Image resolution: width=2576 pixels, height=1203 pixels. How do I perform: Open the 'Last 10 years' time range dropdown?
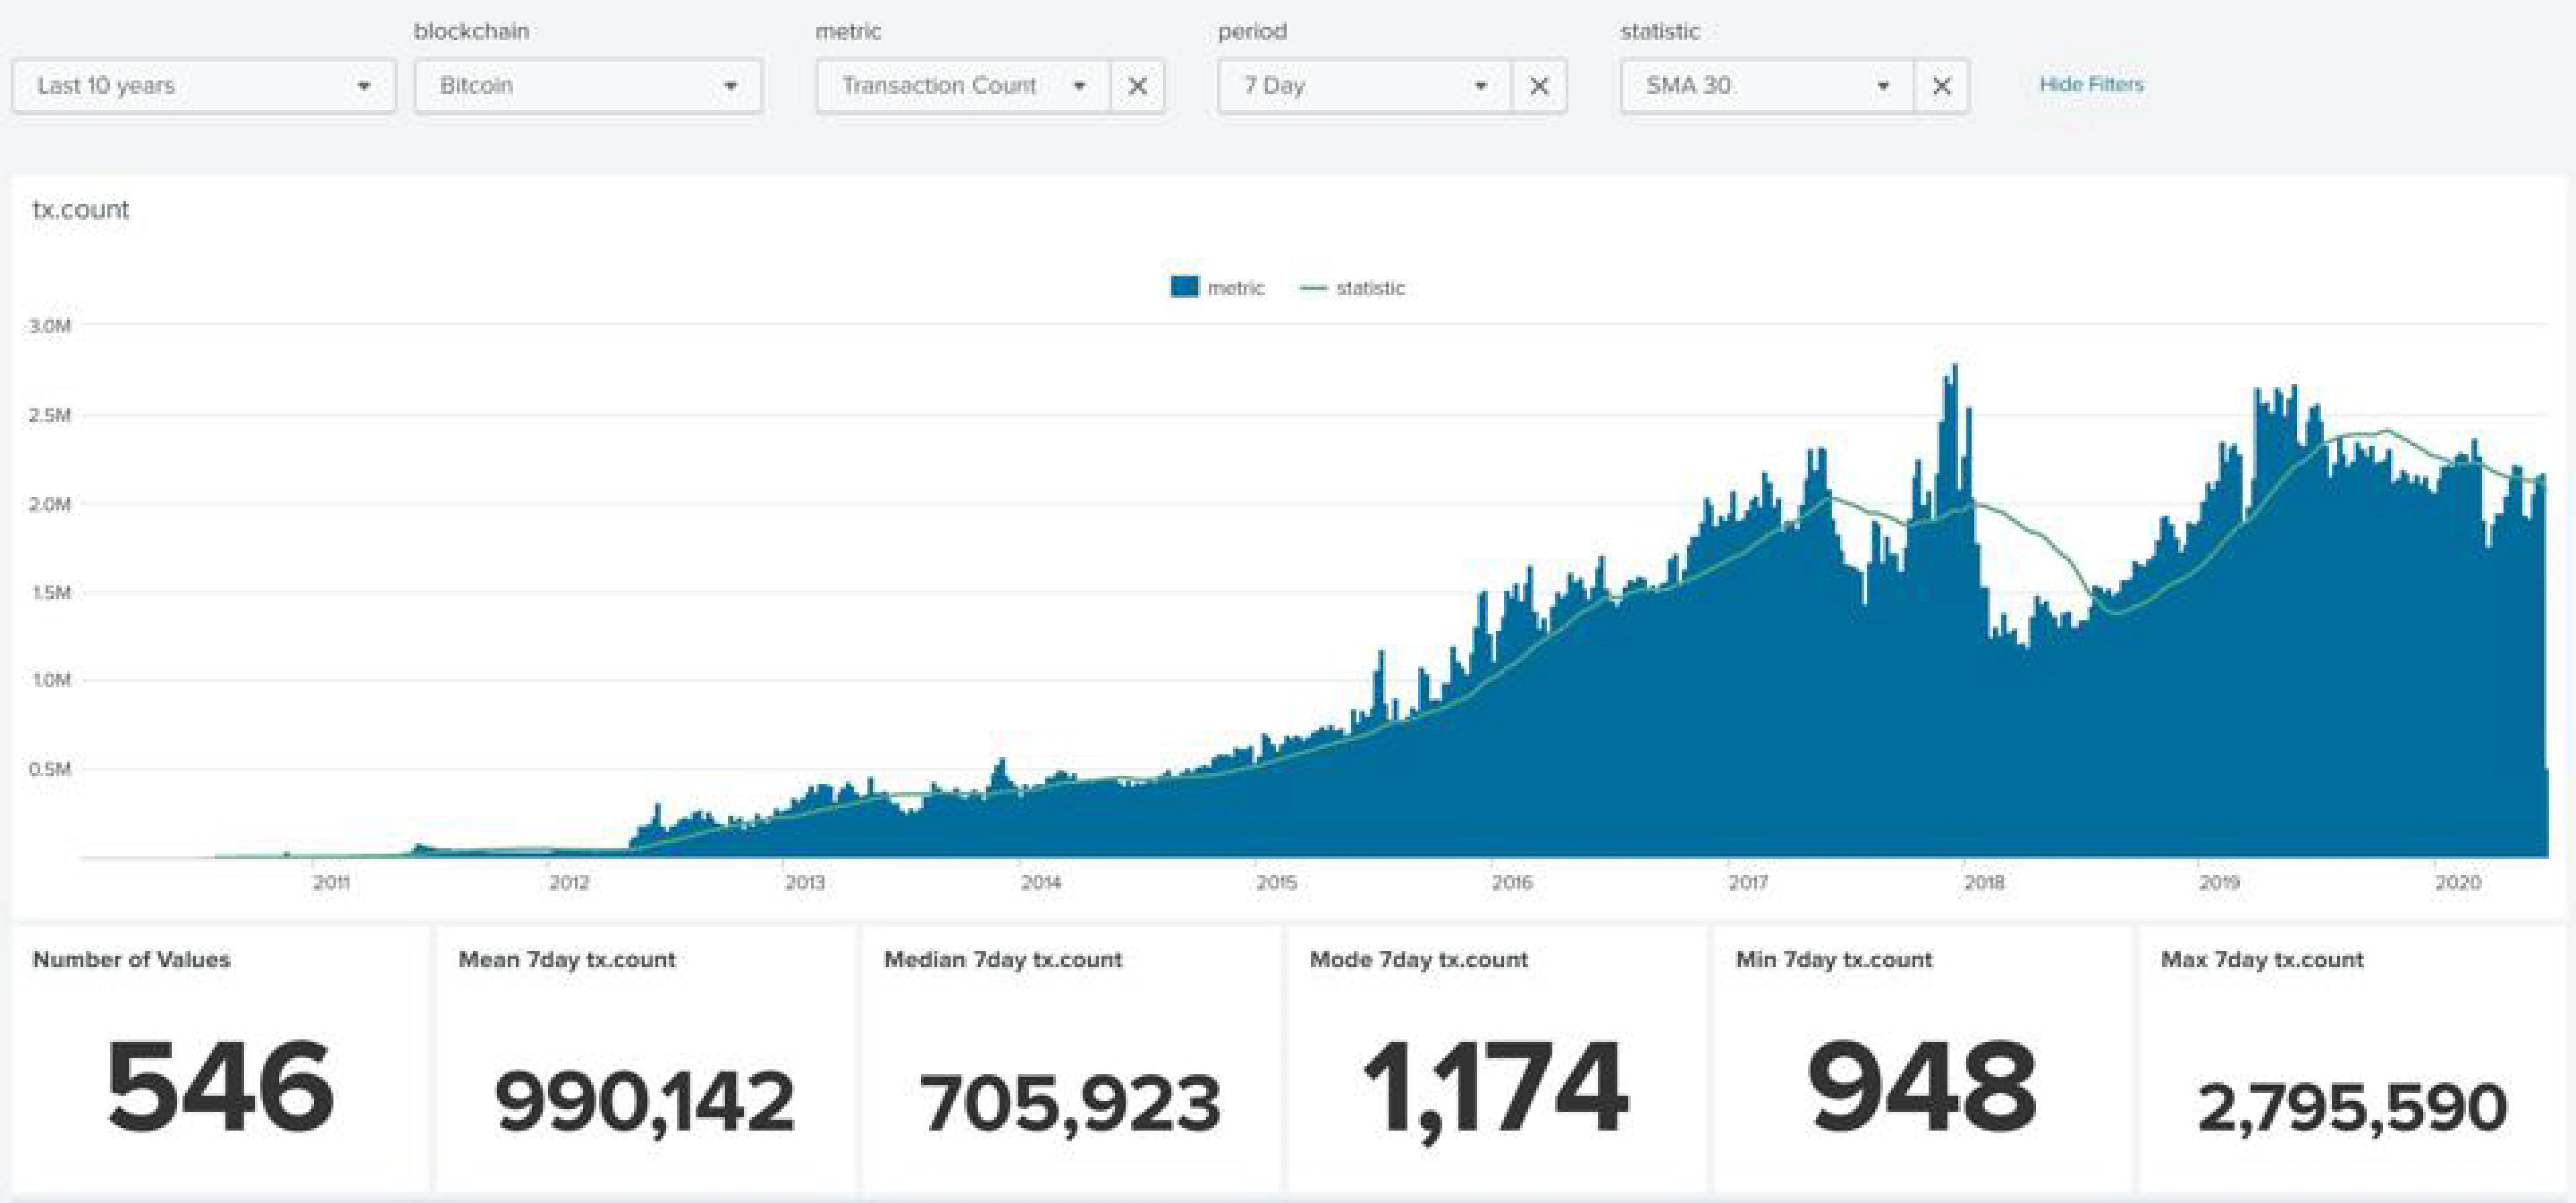click(204, 86)
